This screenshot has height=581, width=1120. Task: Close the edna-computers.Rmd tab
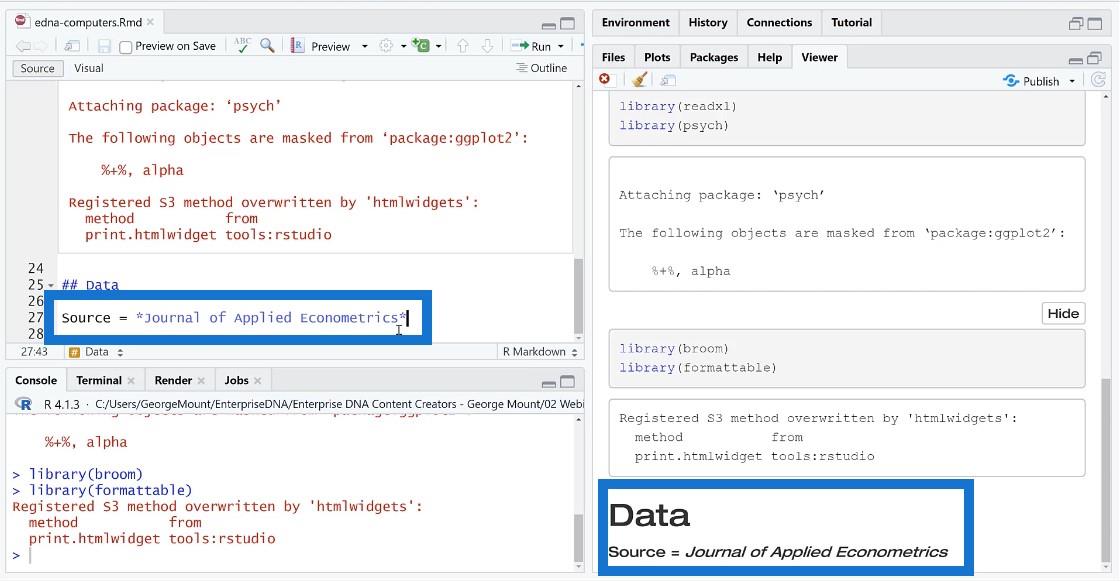(150, 22)
